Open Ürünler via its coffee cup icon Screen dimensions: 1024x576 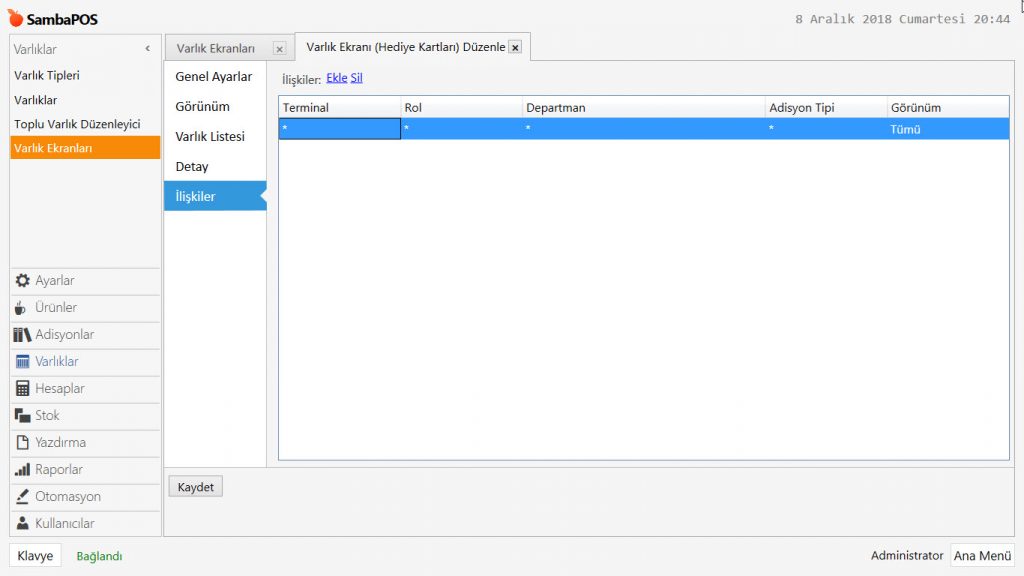(x=22, y=308)
